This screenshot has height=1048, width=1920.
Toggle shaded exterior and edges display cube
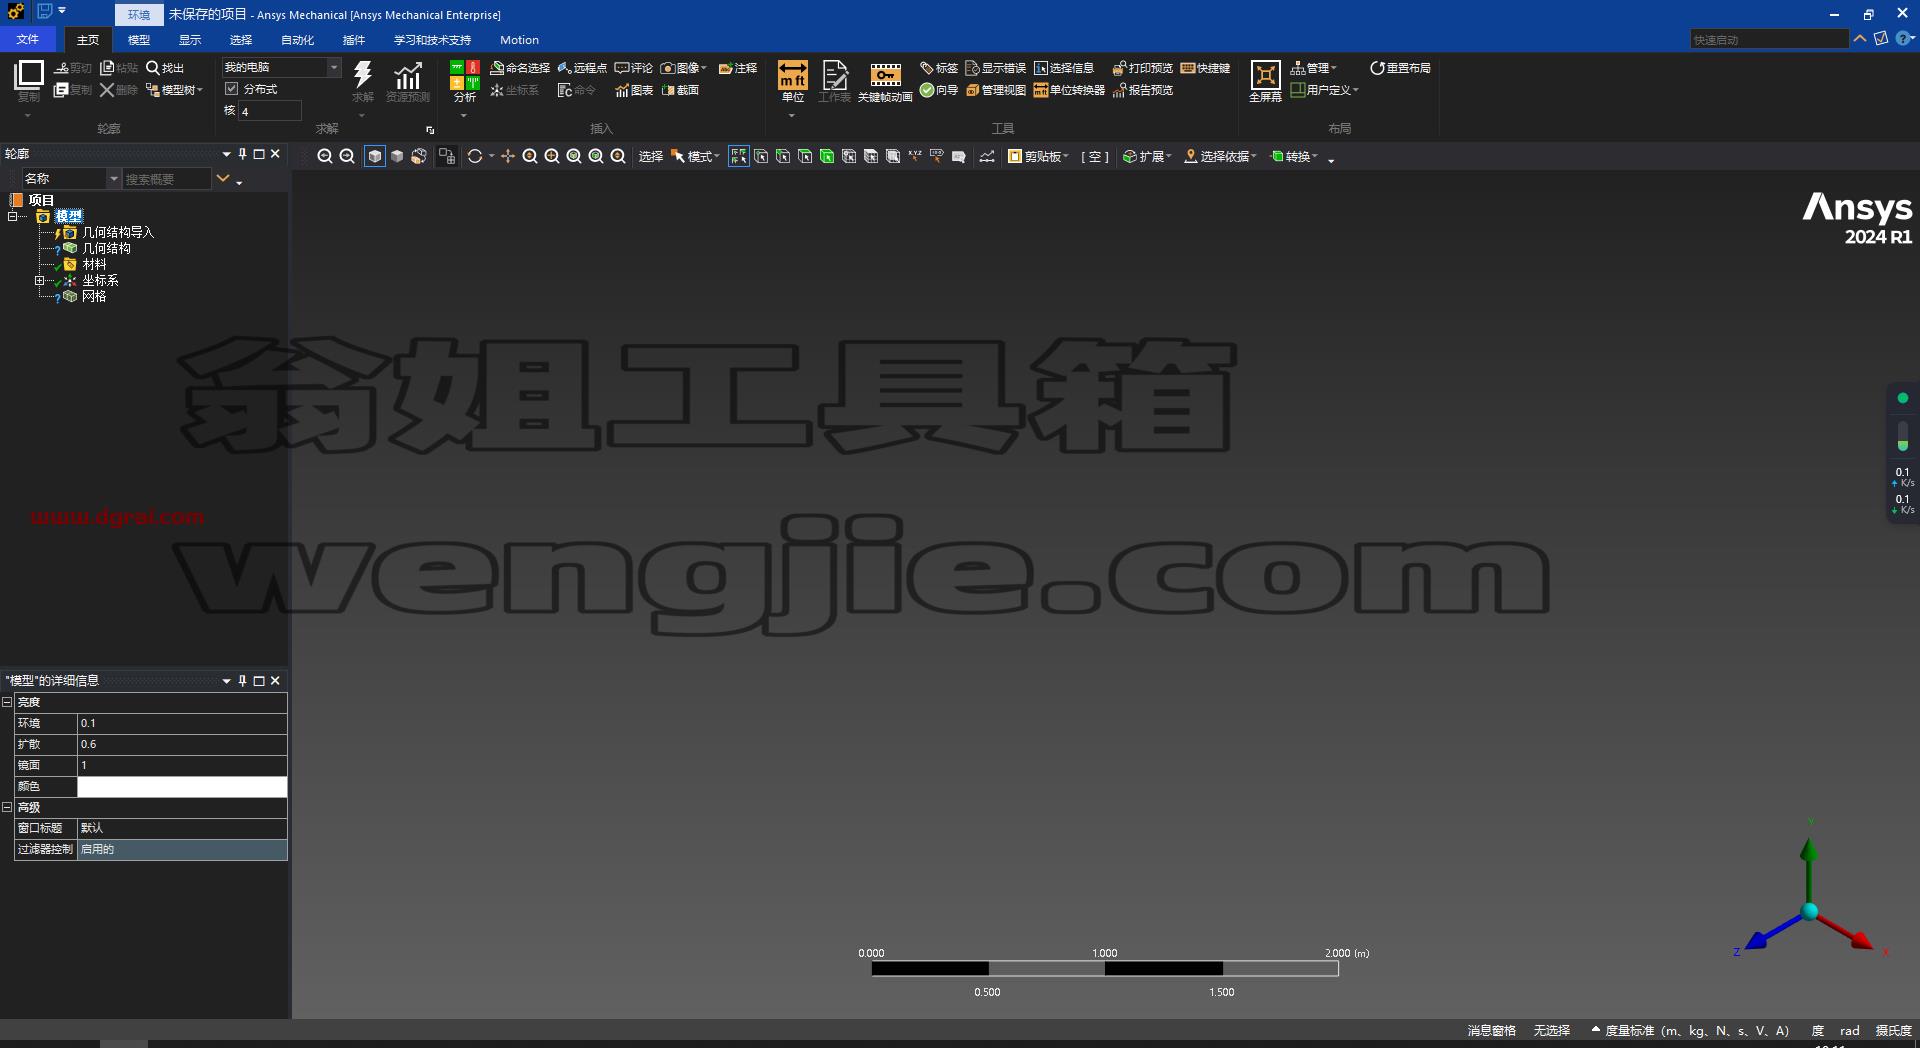[x=375, y=156]
